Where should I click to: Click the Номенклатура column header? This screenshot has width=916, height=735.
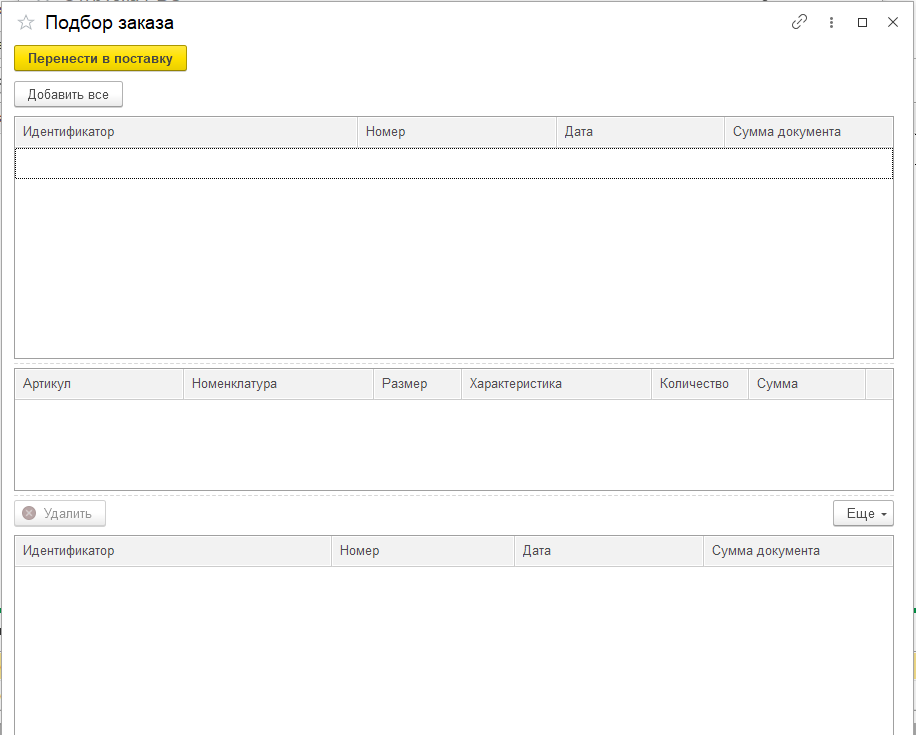tap(278, 384)
